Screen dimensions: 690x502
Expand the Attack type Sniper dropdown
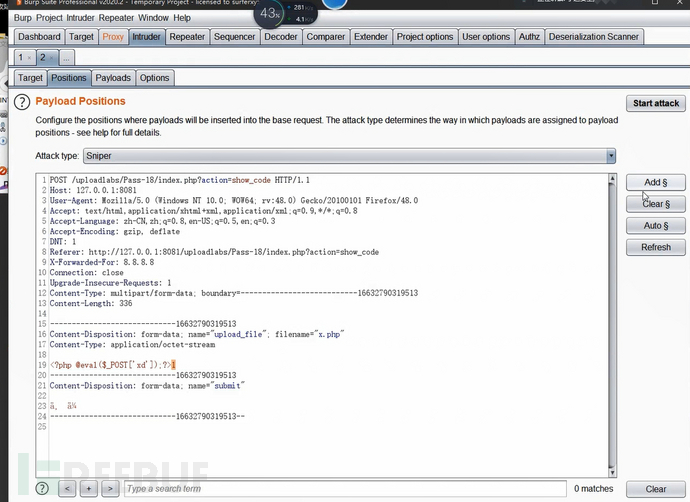coord(611,156)
